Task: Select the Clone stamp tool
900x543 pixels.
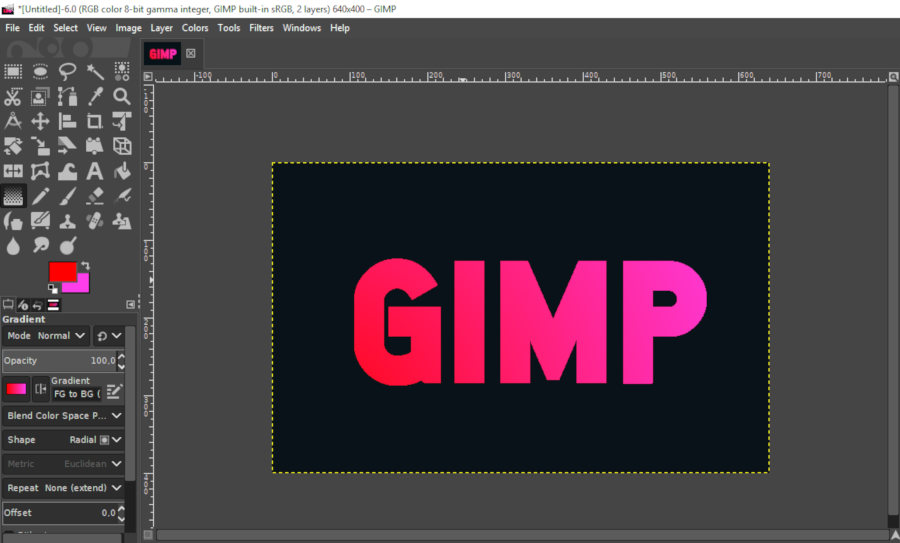Action: point(67,221)
